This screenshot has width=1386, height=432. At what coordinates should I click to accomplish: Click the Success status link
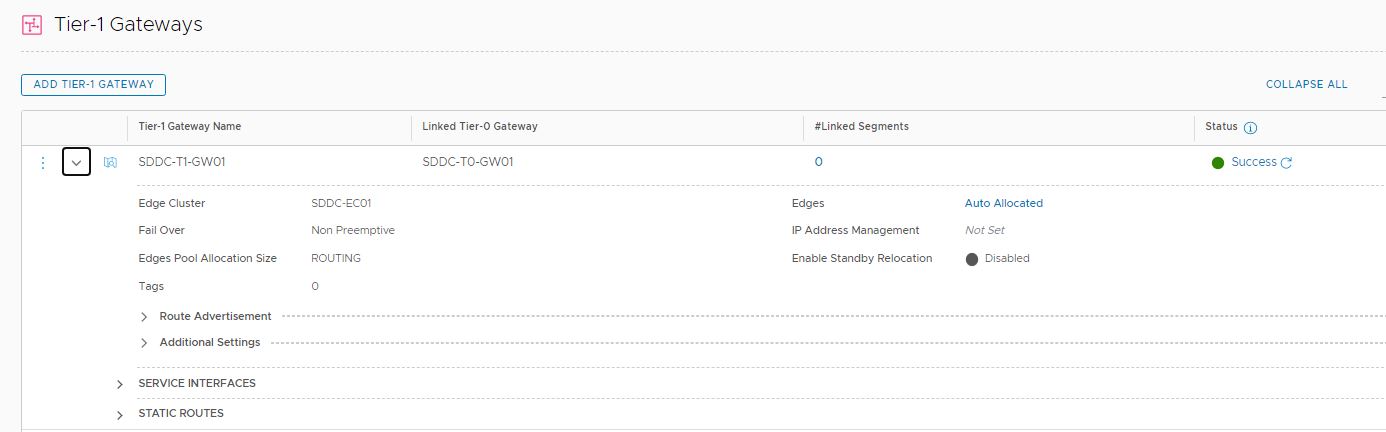tap(1253, 162)
